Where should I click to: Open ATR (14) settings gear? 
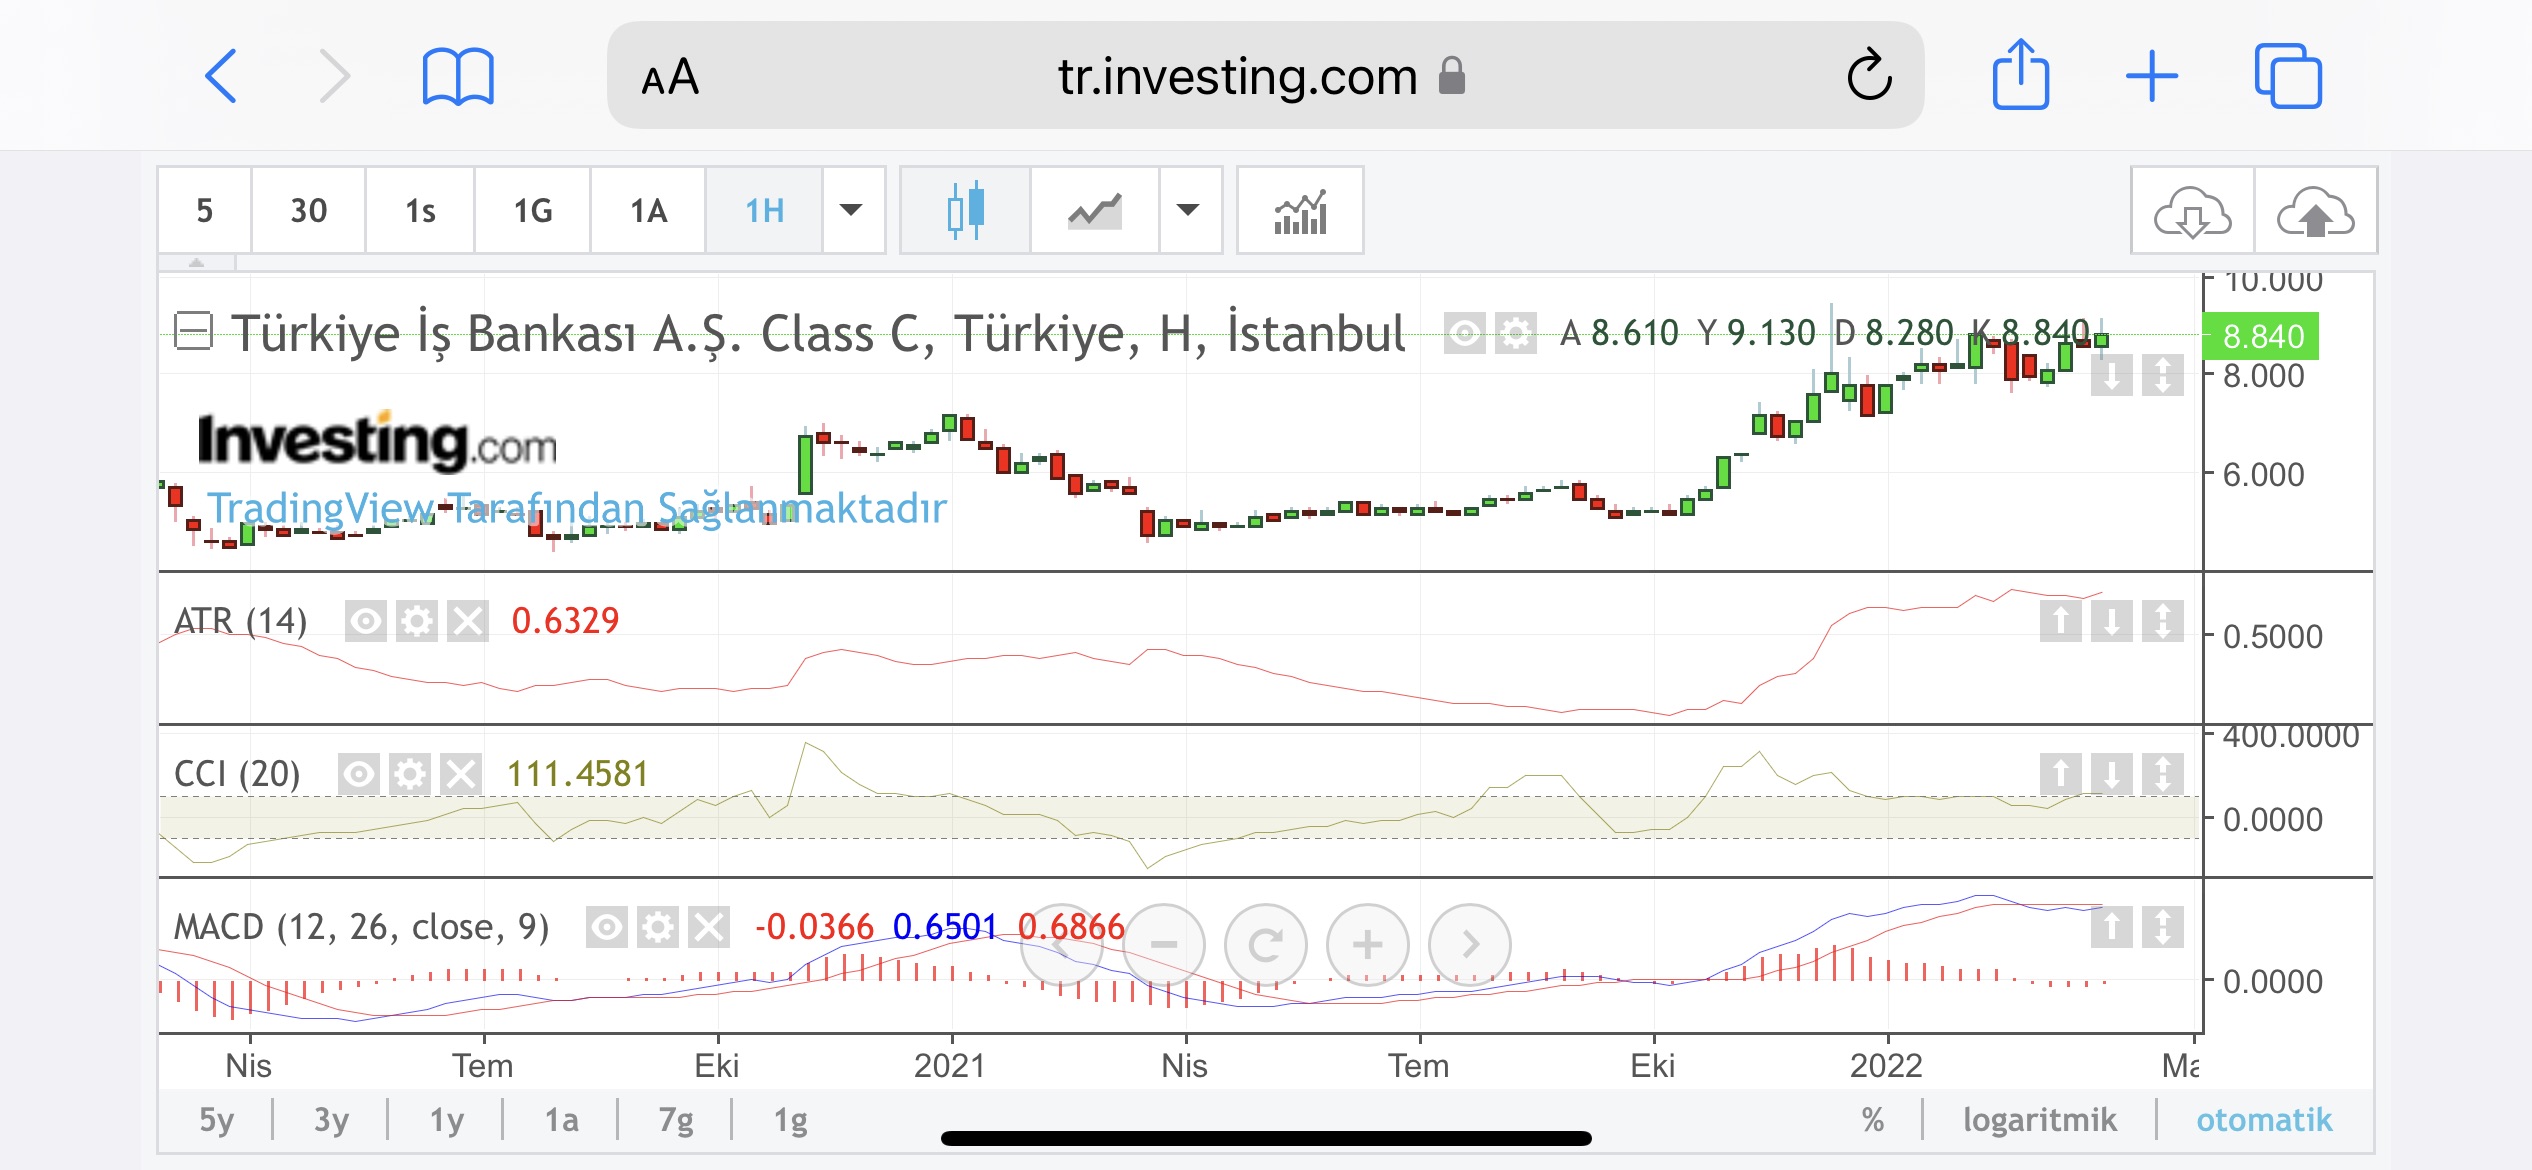pos(417,621)
